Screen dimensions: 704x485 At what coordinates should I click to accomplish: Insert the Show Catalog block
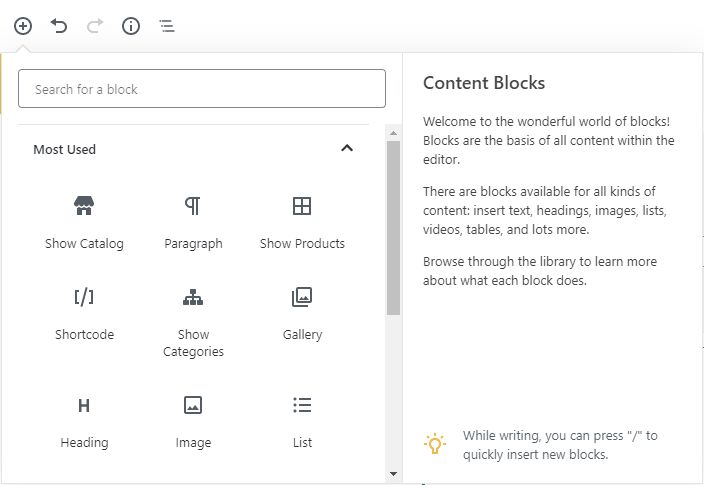[84, 222]
